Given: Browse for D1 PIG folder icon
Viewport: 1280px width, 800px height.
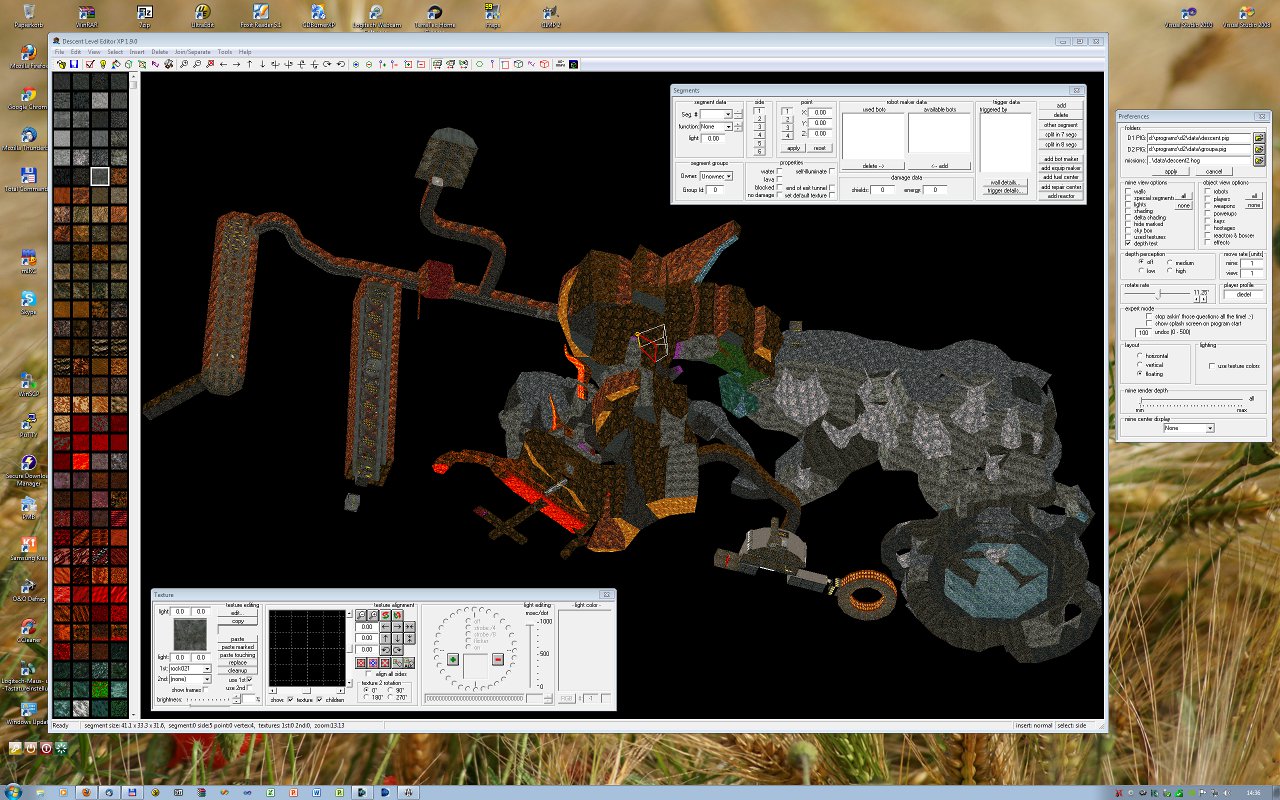Looking at the screenshot, I should (1259, 138).
